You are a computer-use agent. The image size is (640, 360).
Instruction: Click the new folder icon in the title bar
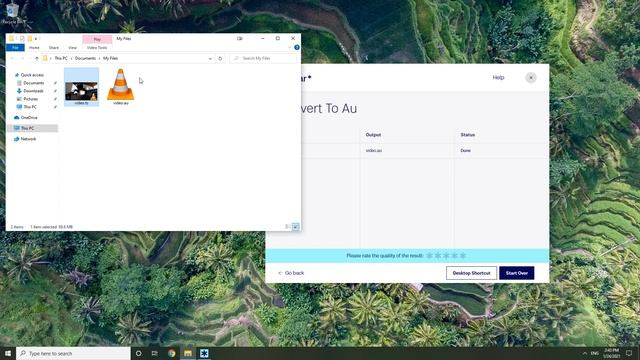(30, 39)
